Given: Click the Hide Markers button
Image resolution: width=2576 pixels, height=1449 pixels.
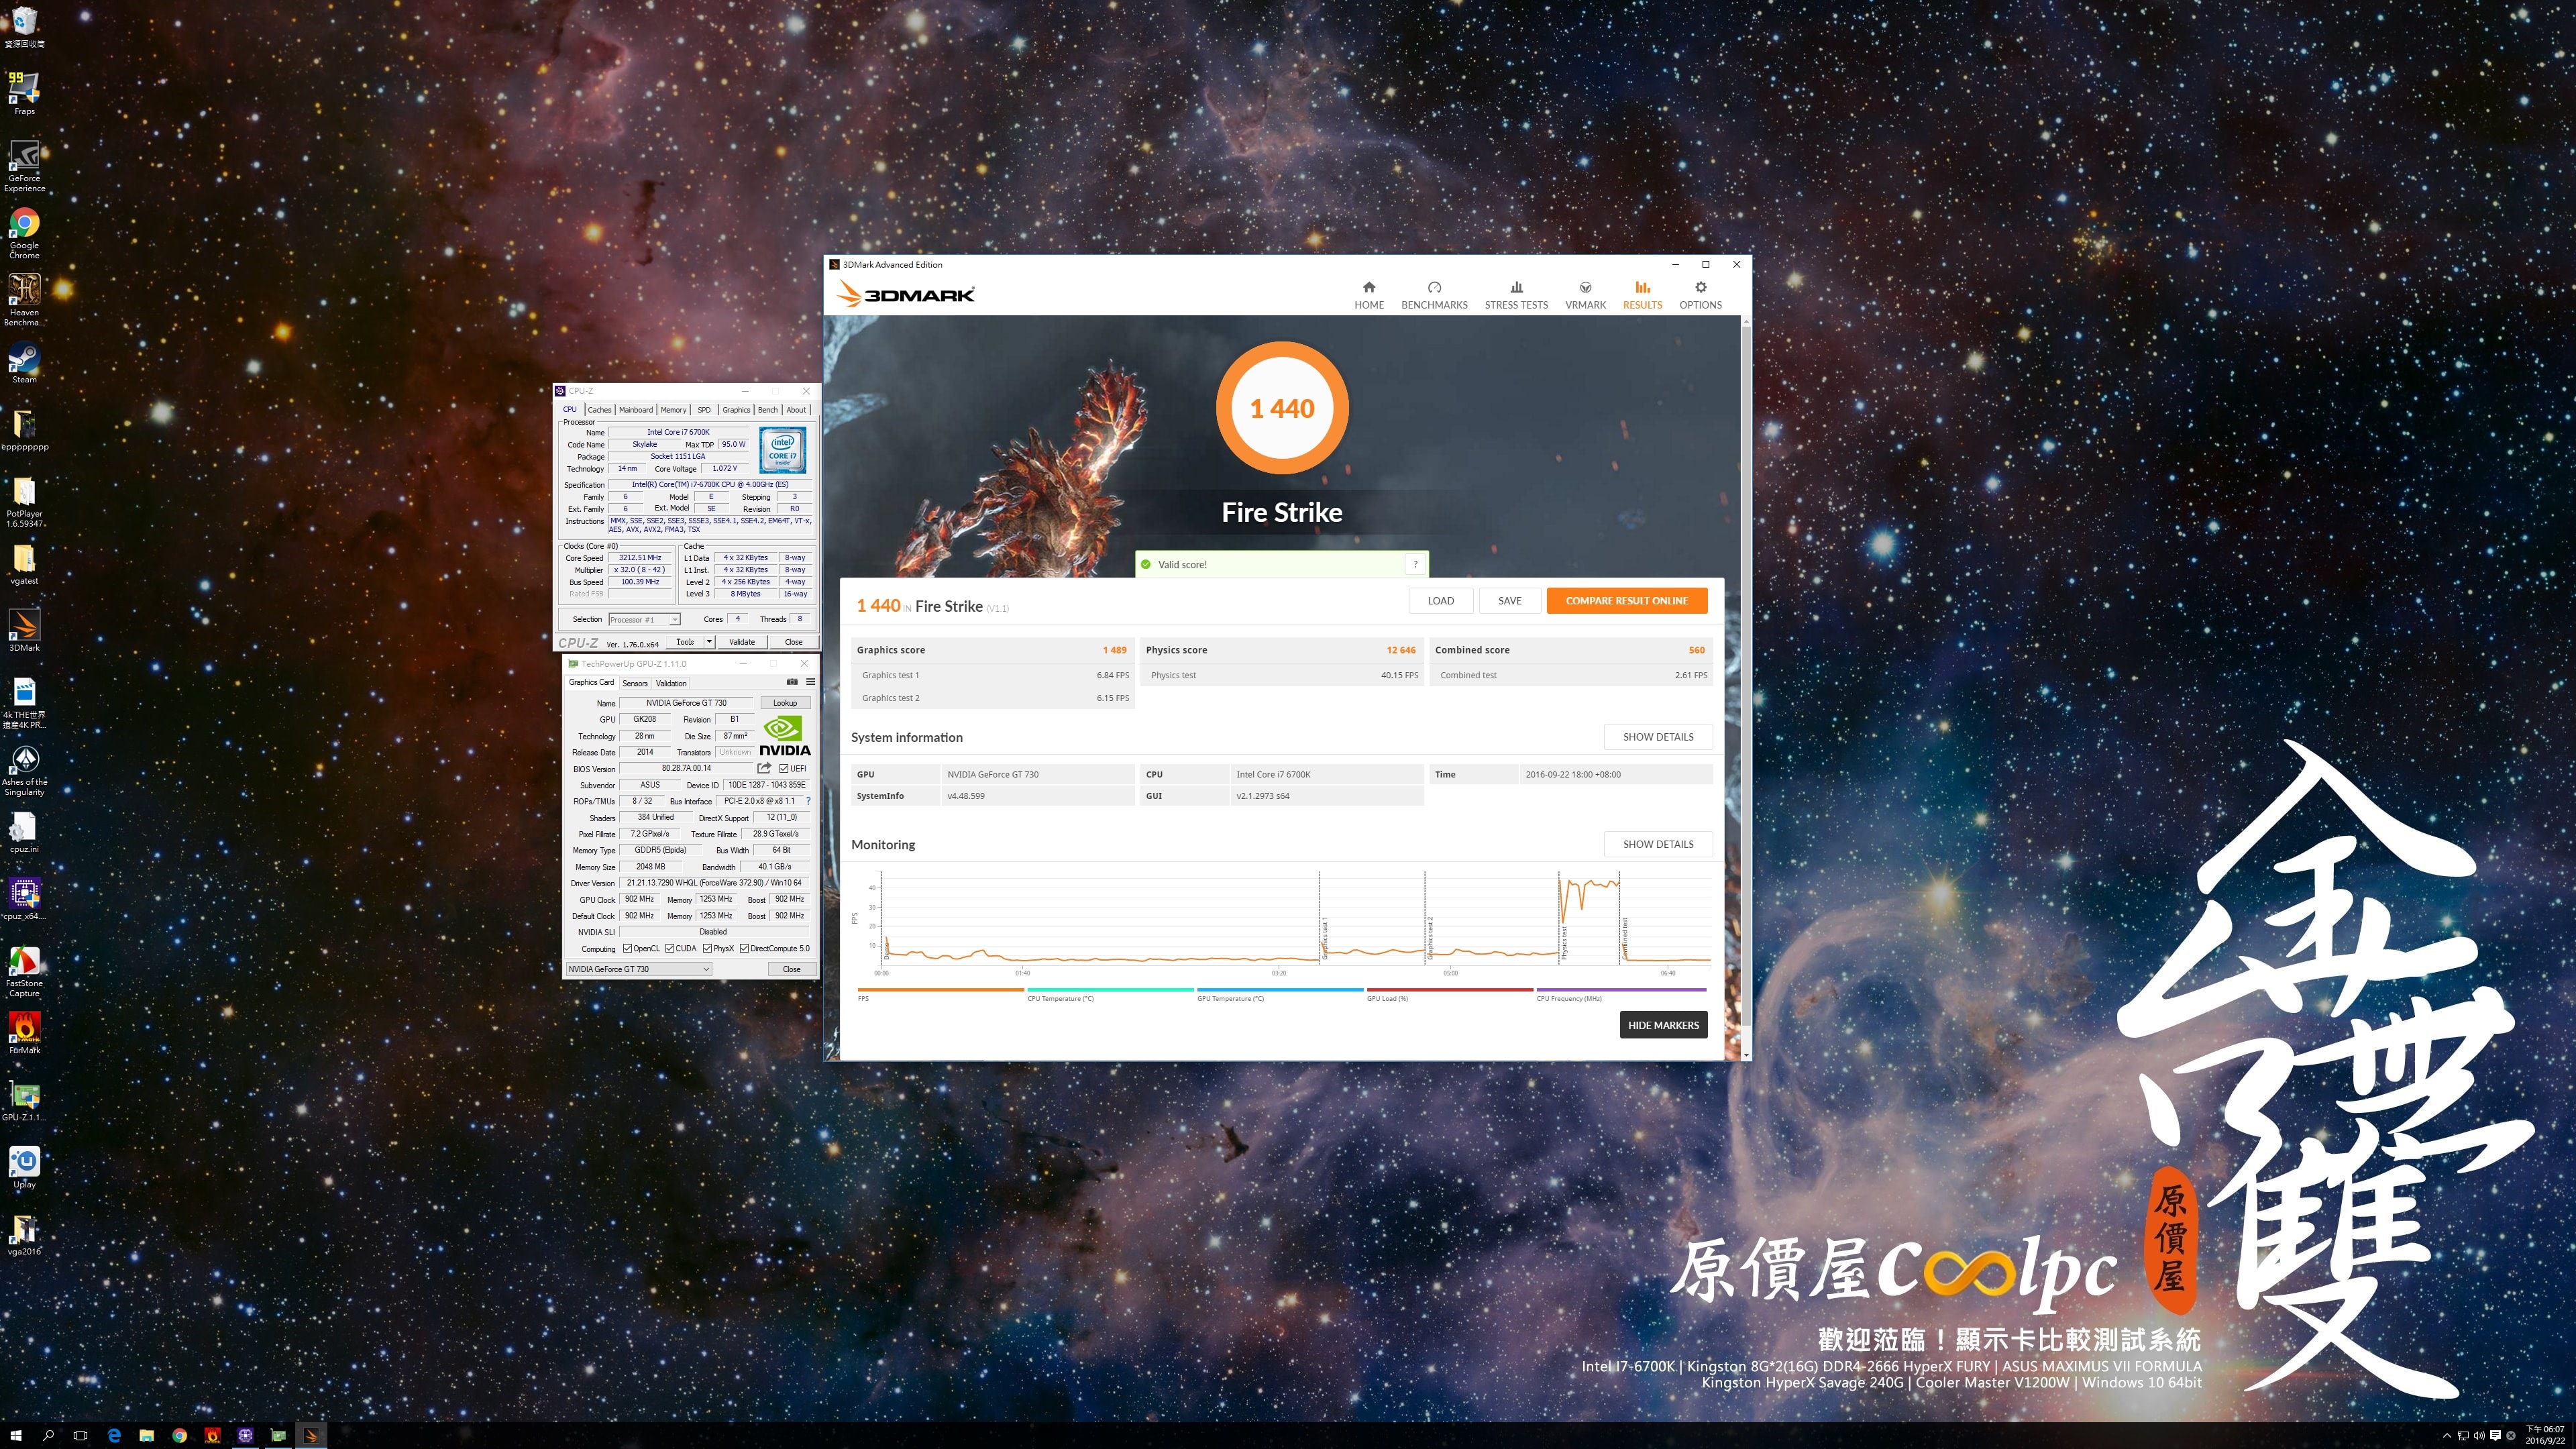Looking at the screenshot, I should pos(1663,1025).
